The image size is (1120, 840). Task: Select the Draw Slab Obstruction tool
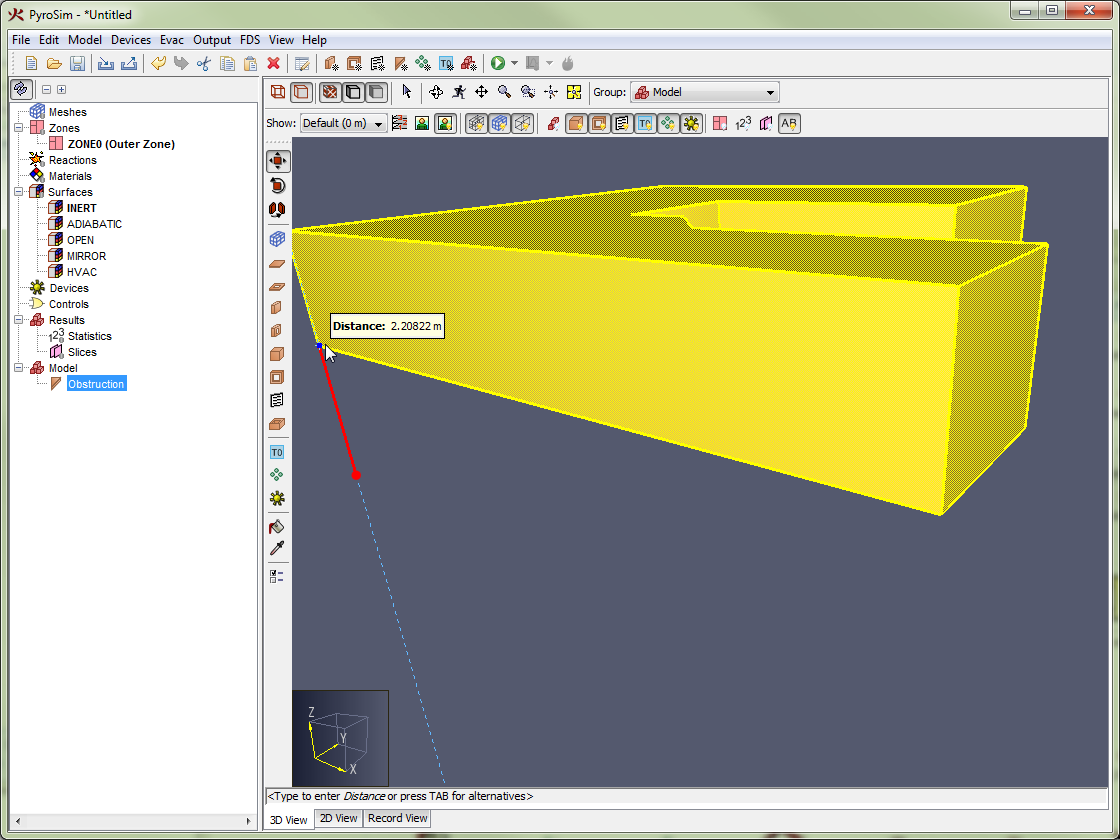tap(277, 264)
